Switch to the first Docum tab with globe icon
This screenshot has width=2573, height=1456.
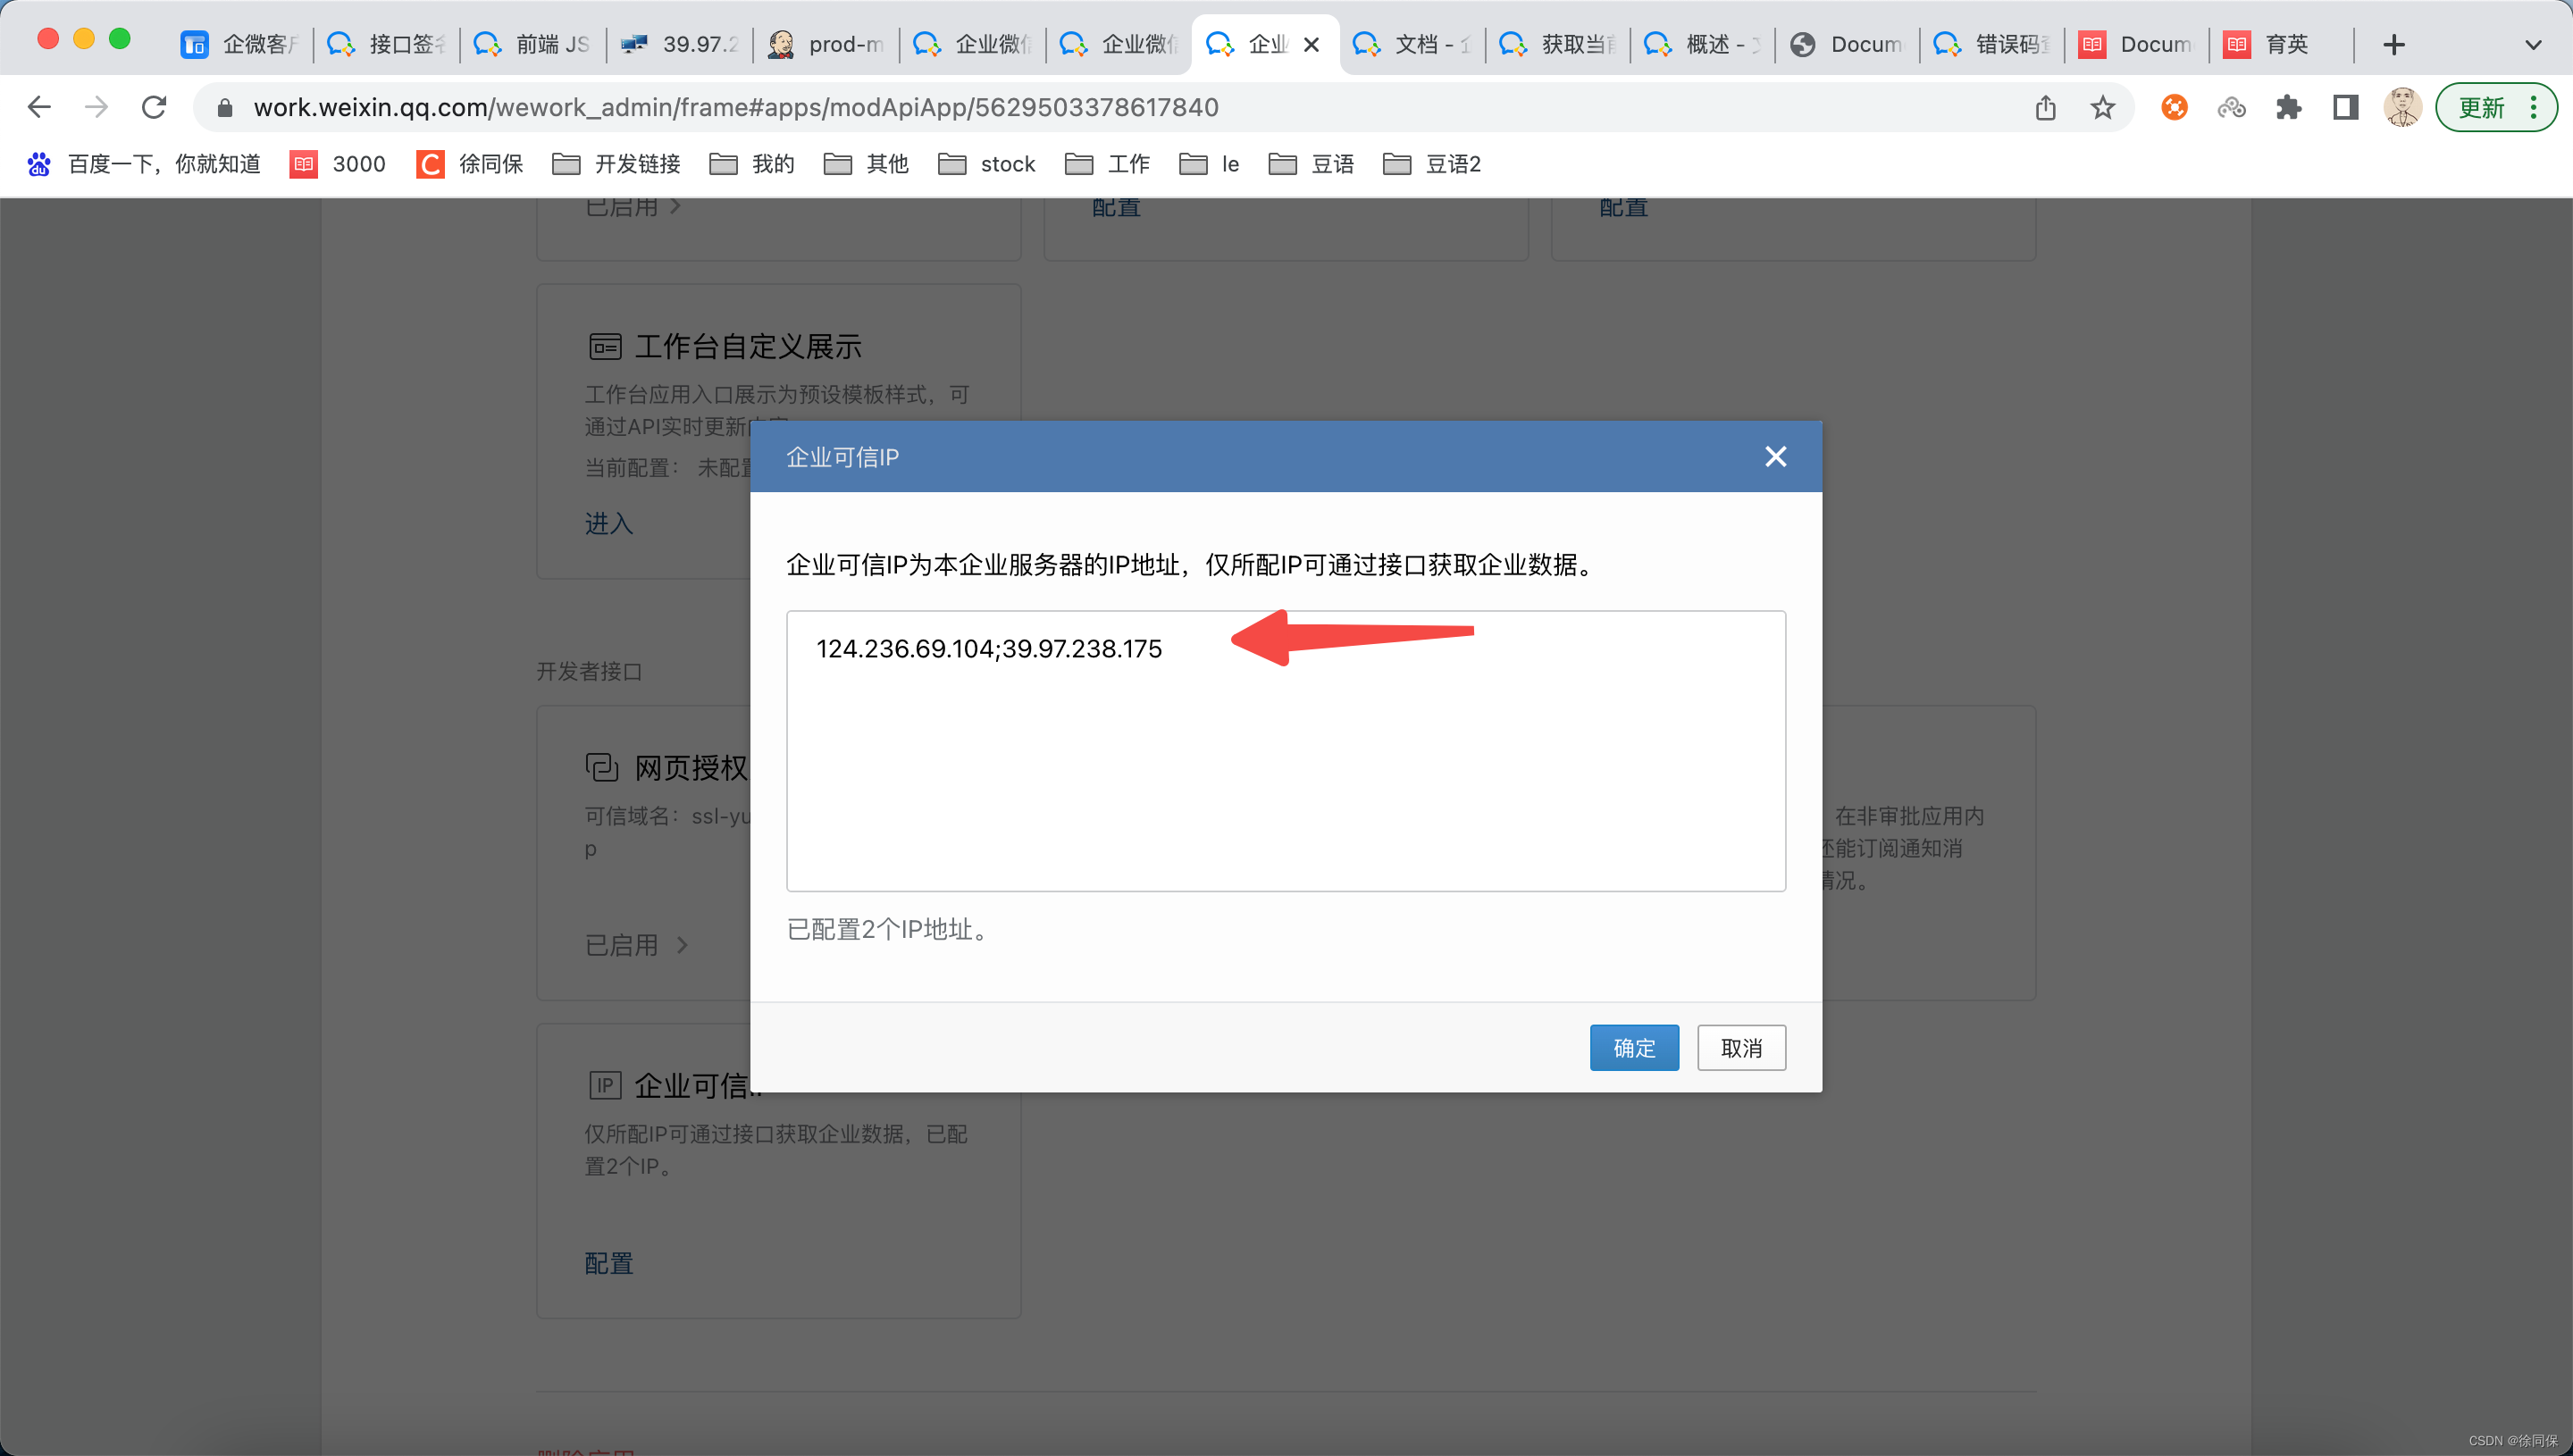1848,44
